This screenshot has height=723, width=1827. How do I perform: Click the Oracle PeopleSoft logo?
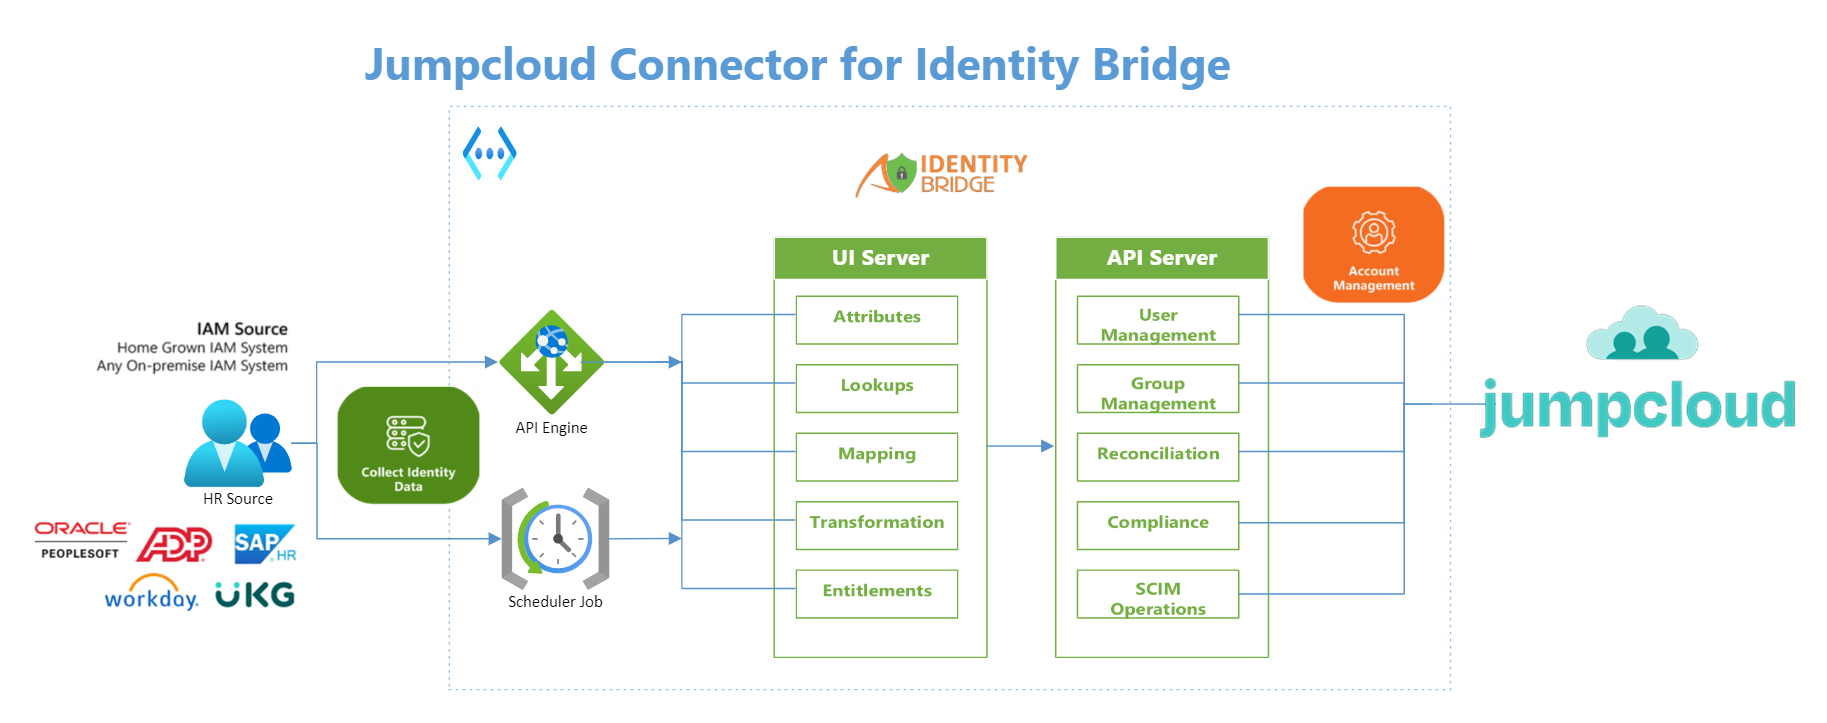click(81, 539)
